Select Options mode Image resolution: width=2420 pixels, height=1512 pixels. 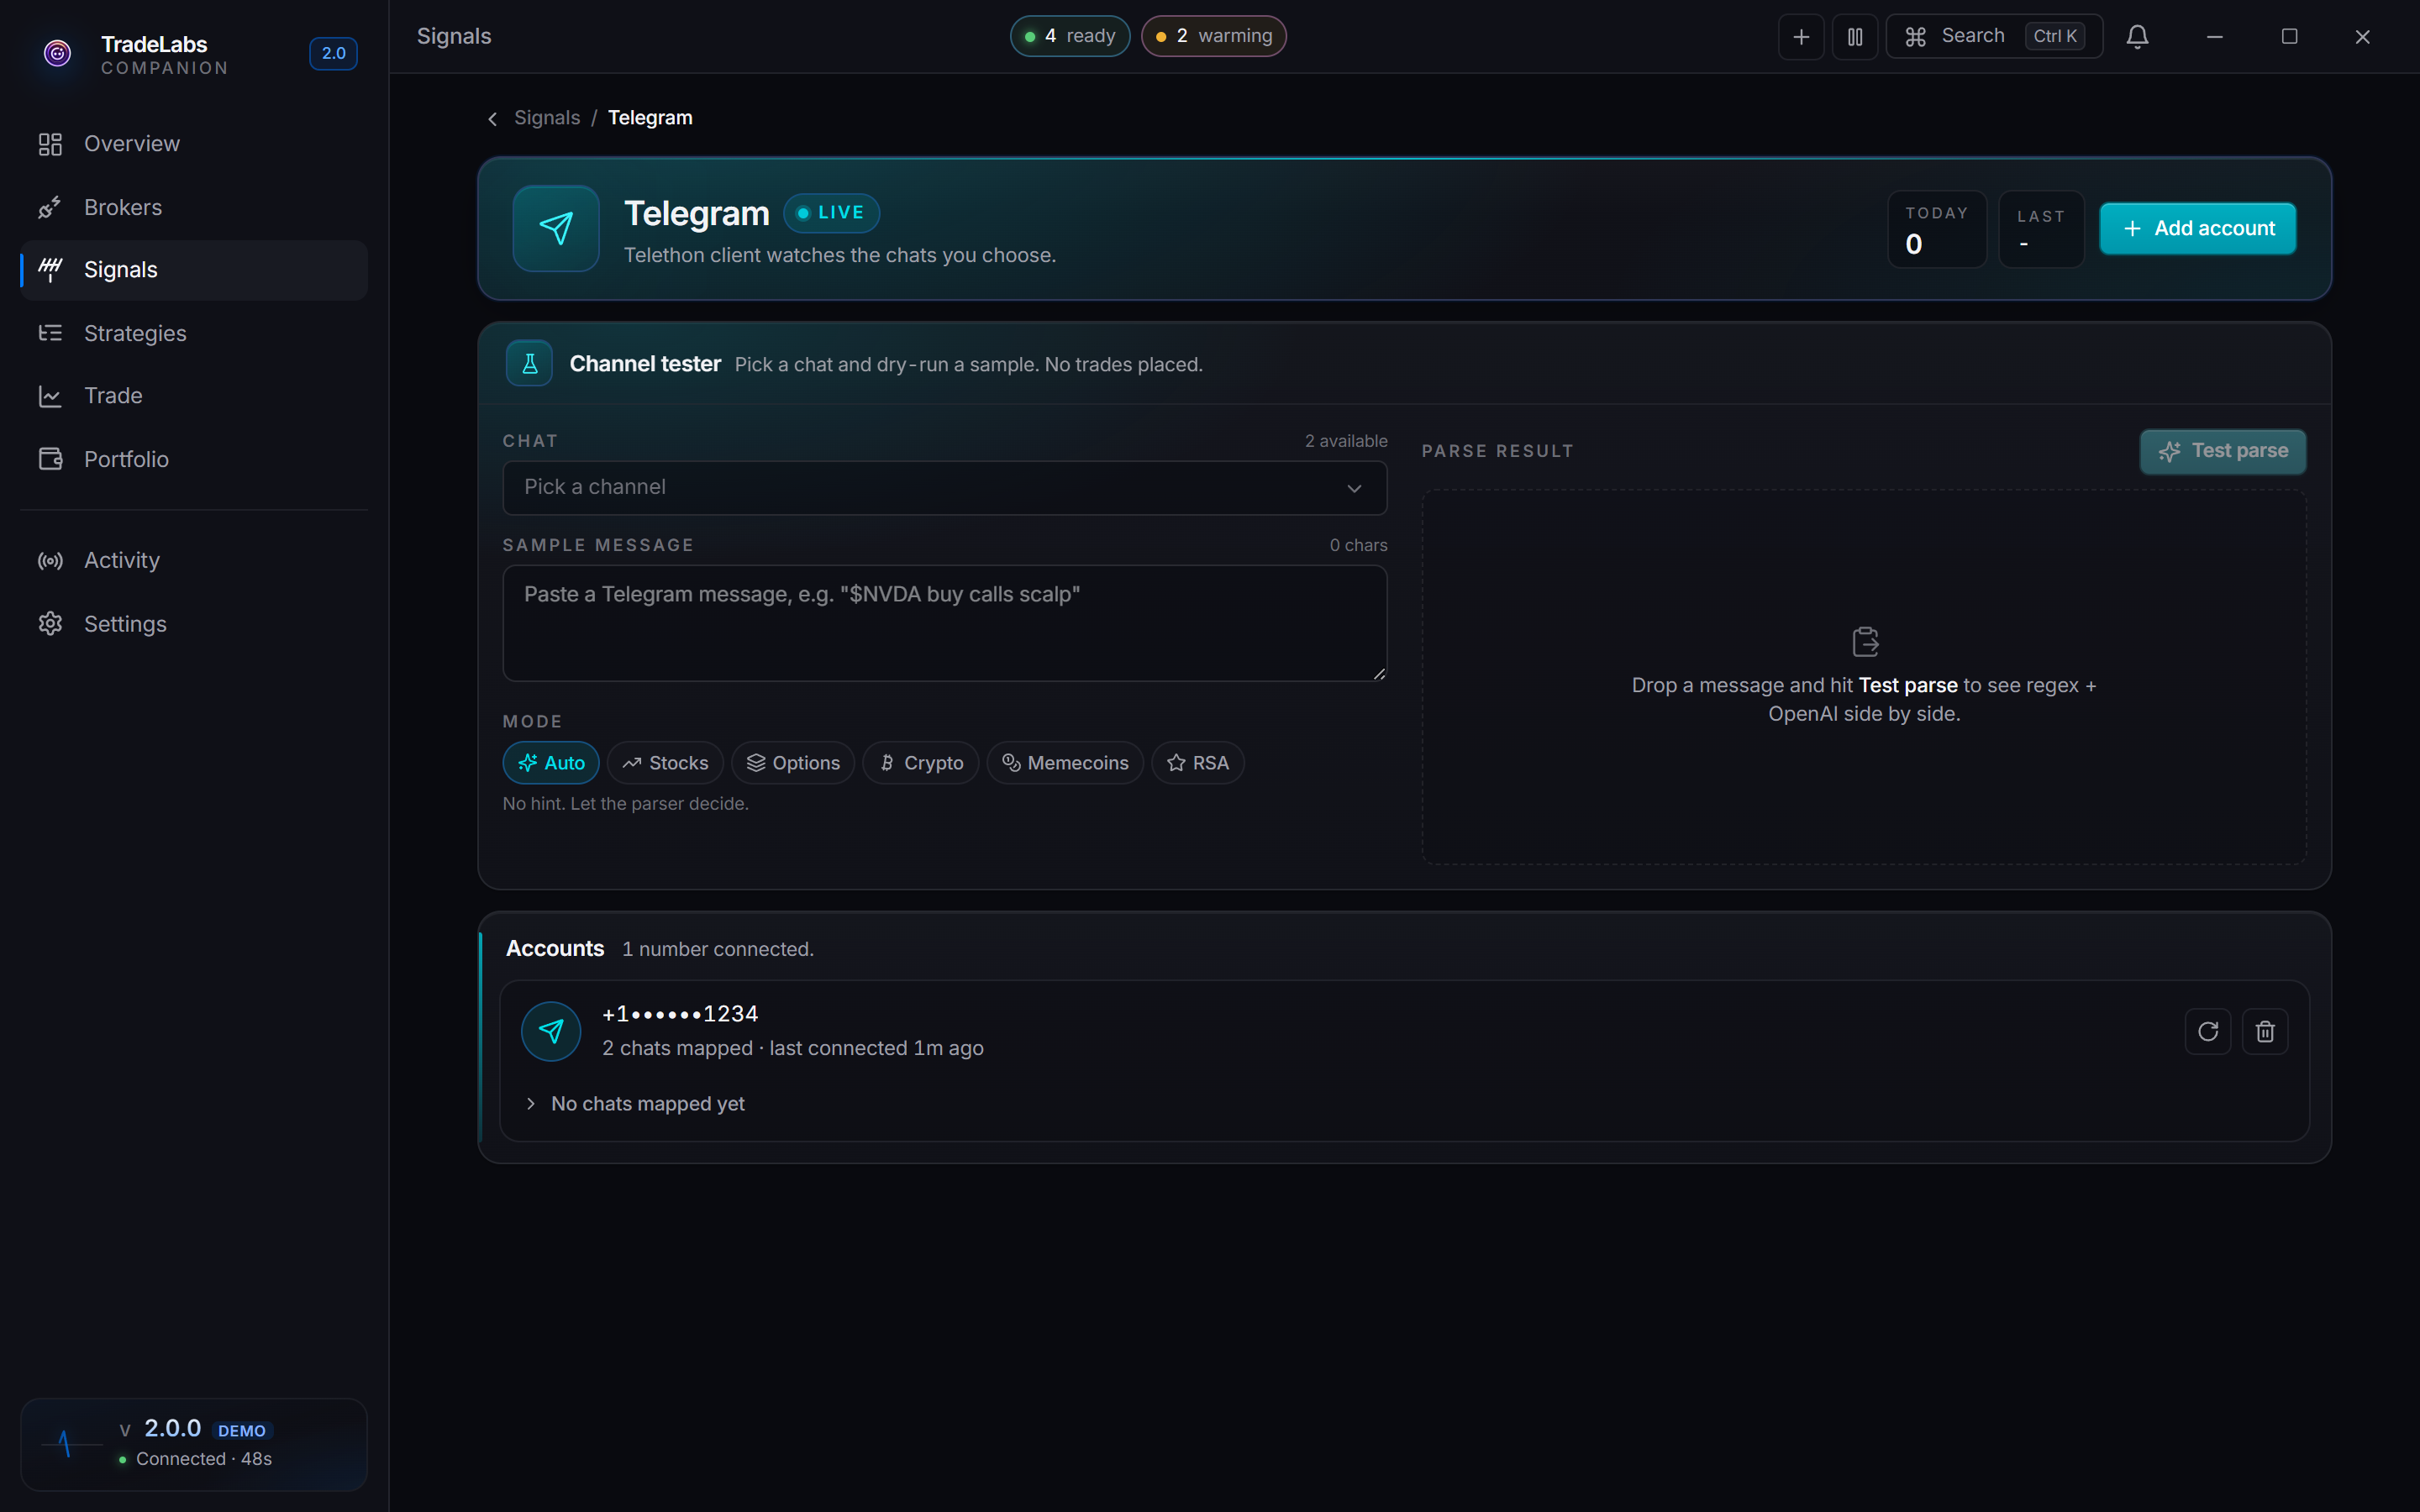(793, 763)
